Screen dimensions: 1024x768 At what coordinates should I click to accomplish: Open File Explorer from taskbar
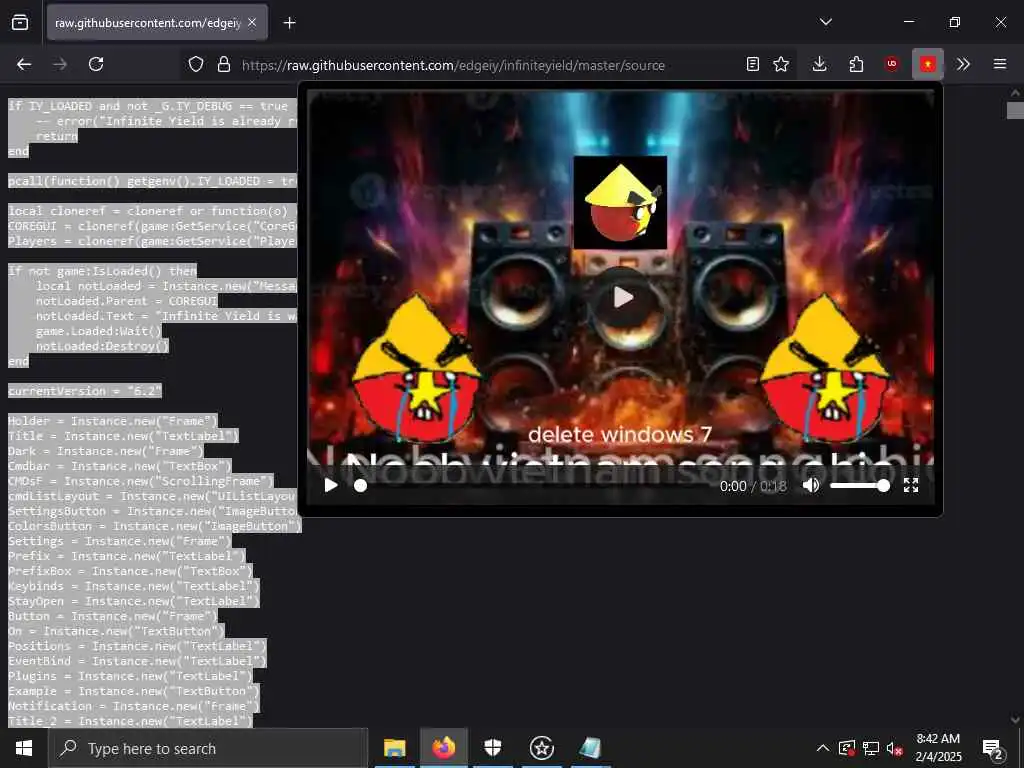click(x=394, y=748)
